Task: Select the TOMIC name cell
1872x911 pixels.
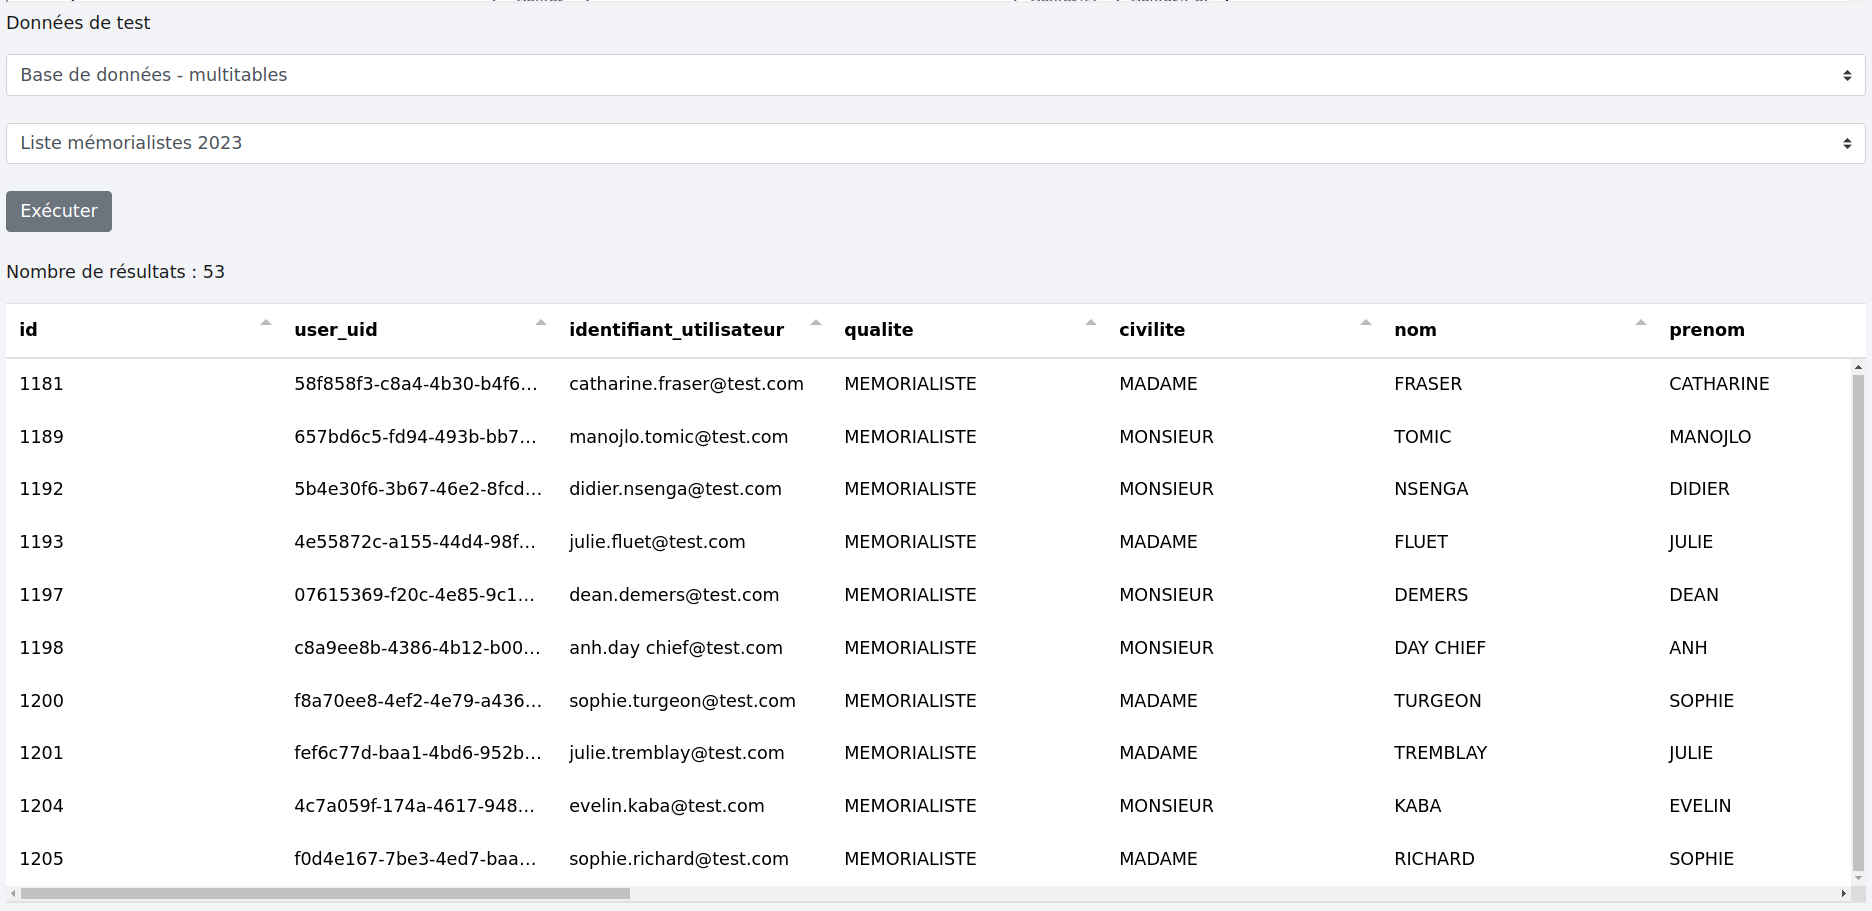Action: click(x=1422, y=437)
